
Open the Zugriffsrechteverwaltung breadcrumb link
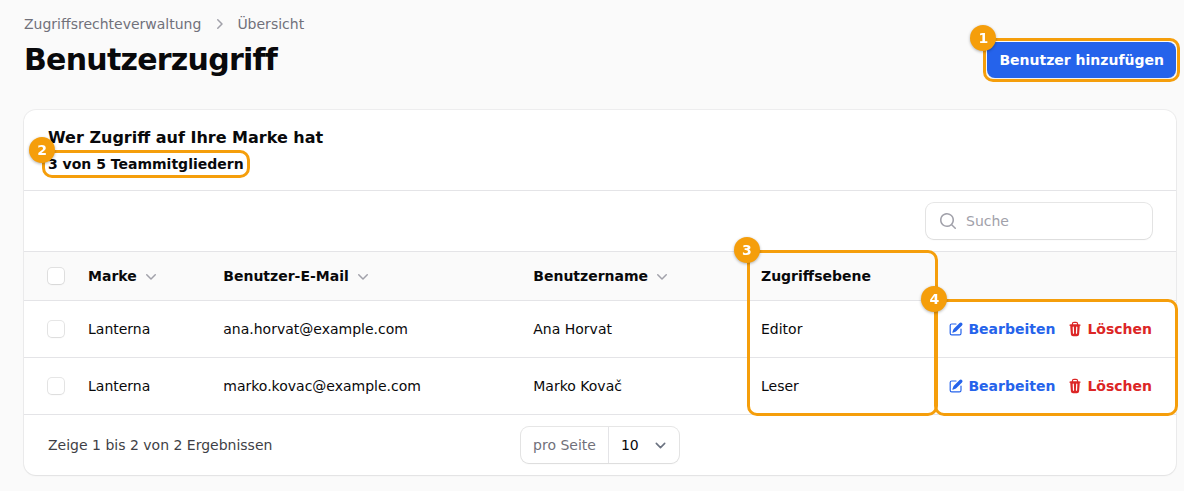coord(113,24)
